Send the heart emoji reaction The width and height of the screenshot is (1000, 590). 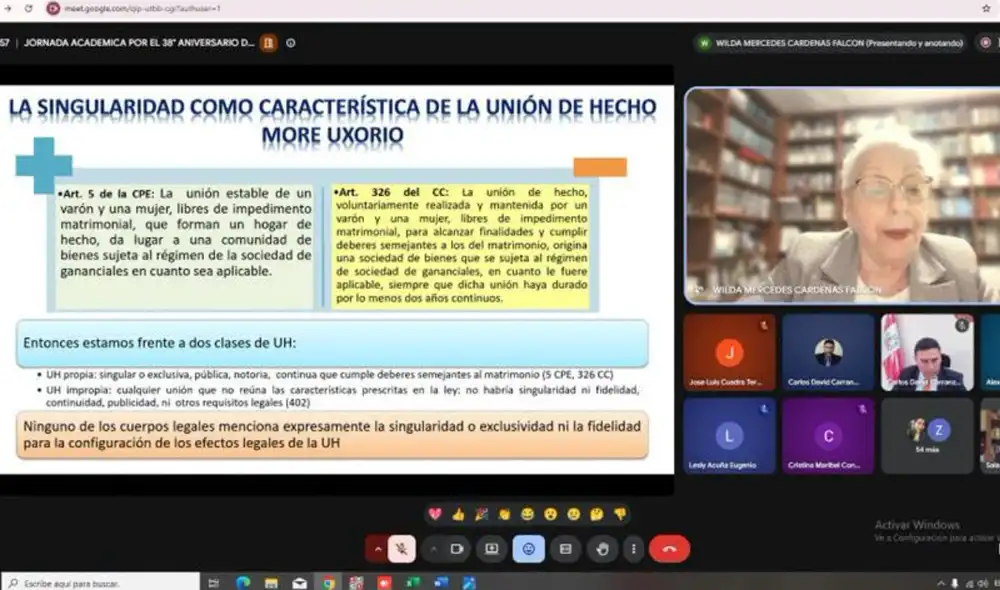[x=435, y=514]
